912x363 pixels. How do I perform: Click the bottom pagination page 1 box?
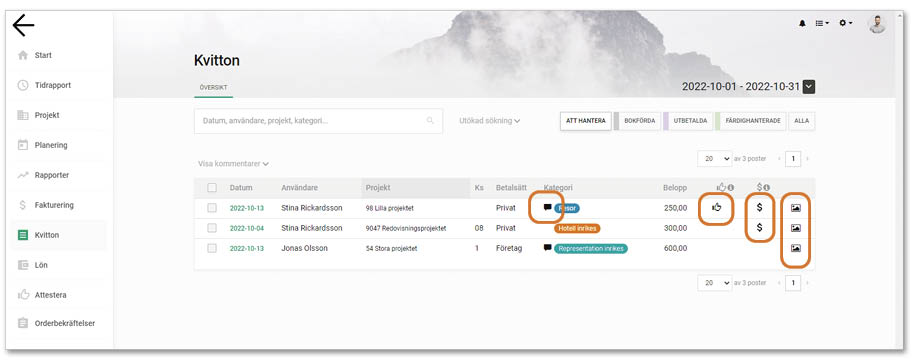[x=793, y=283]
